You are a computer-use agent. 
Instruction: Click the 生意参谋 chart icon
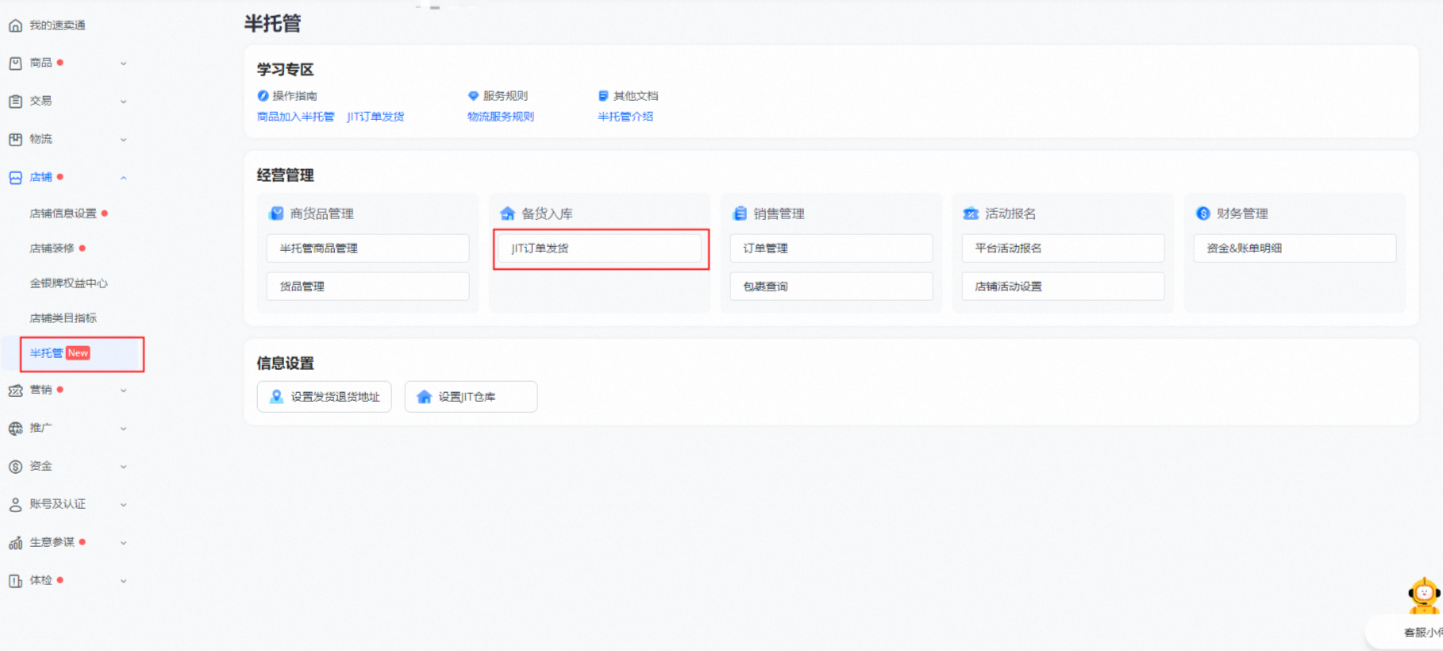click(x=15, y=543)
